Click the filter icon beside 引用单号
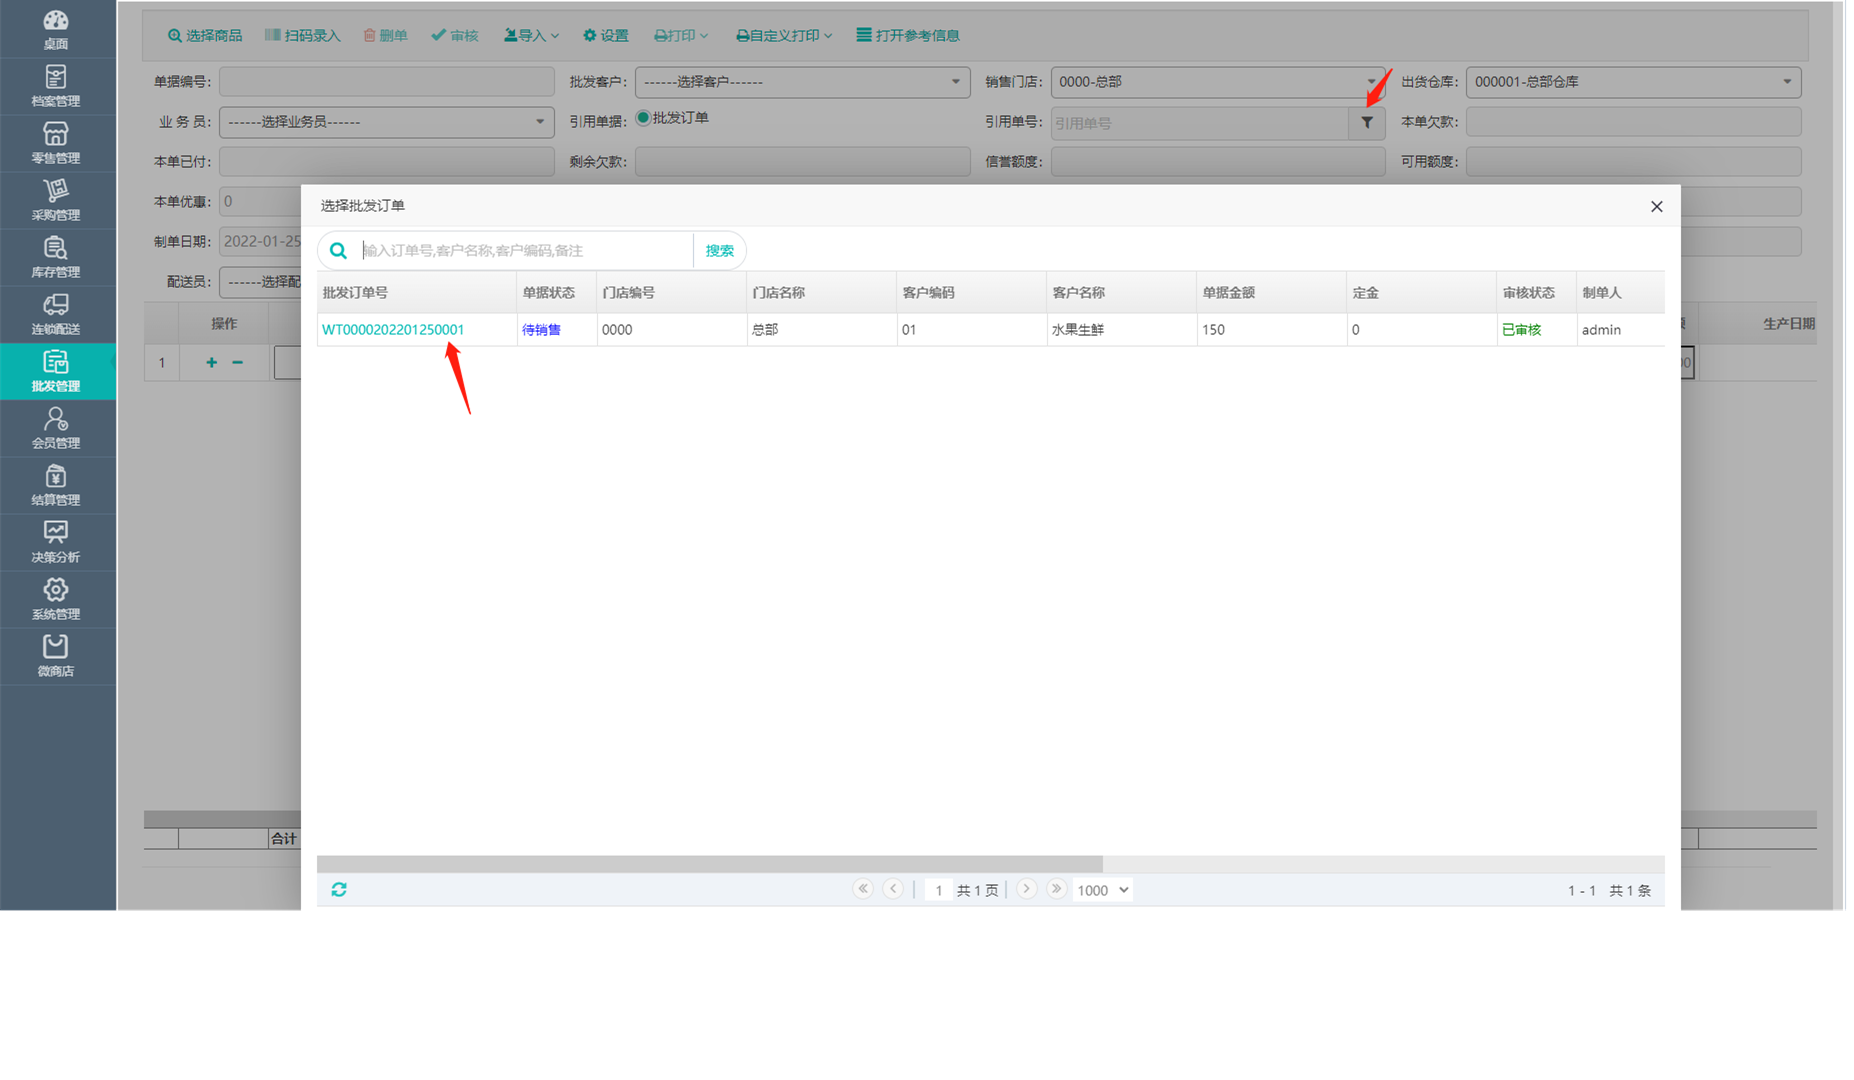This screenshot has width=1854, height=1080. [1367, 123]
